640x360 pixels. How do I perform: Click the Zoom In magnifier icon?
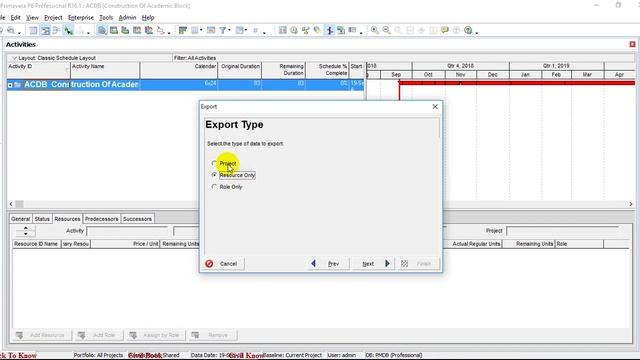[x=374, y=30]
